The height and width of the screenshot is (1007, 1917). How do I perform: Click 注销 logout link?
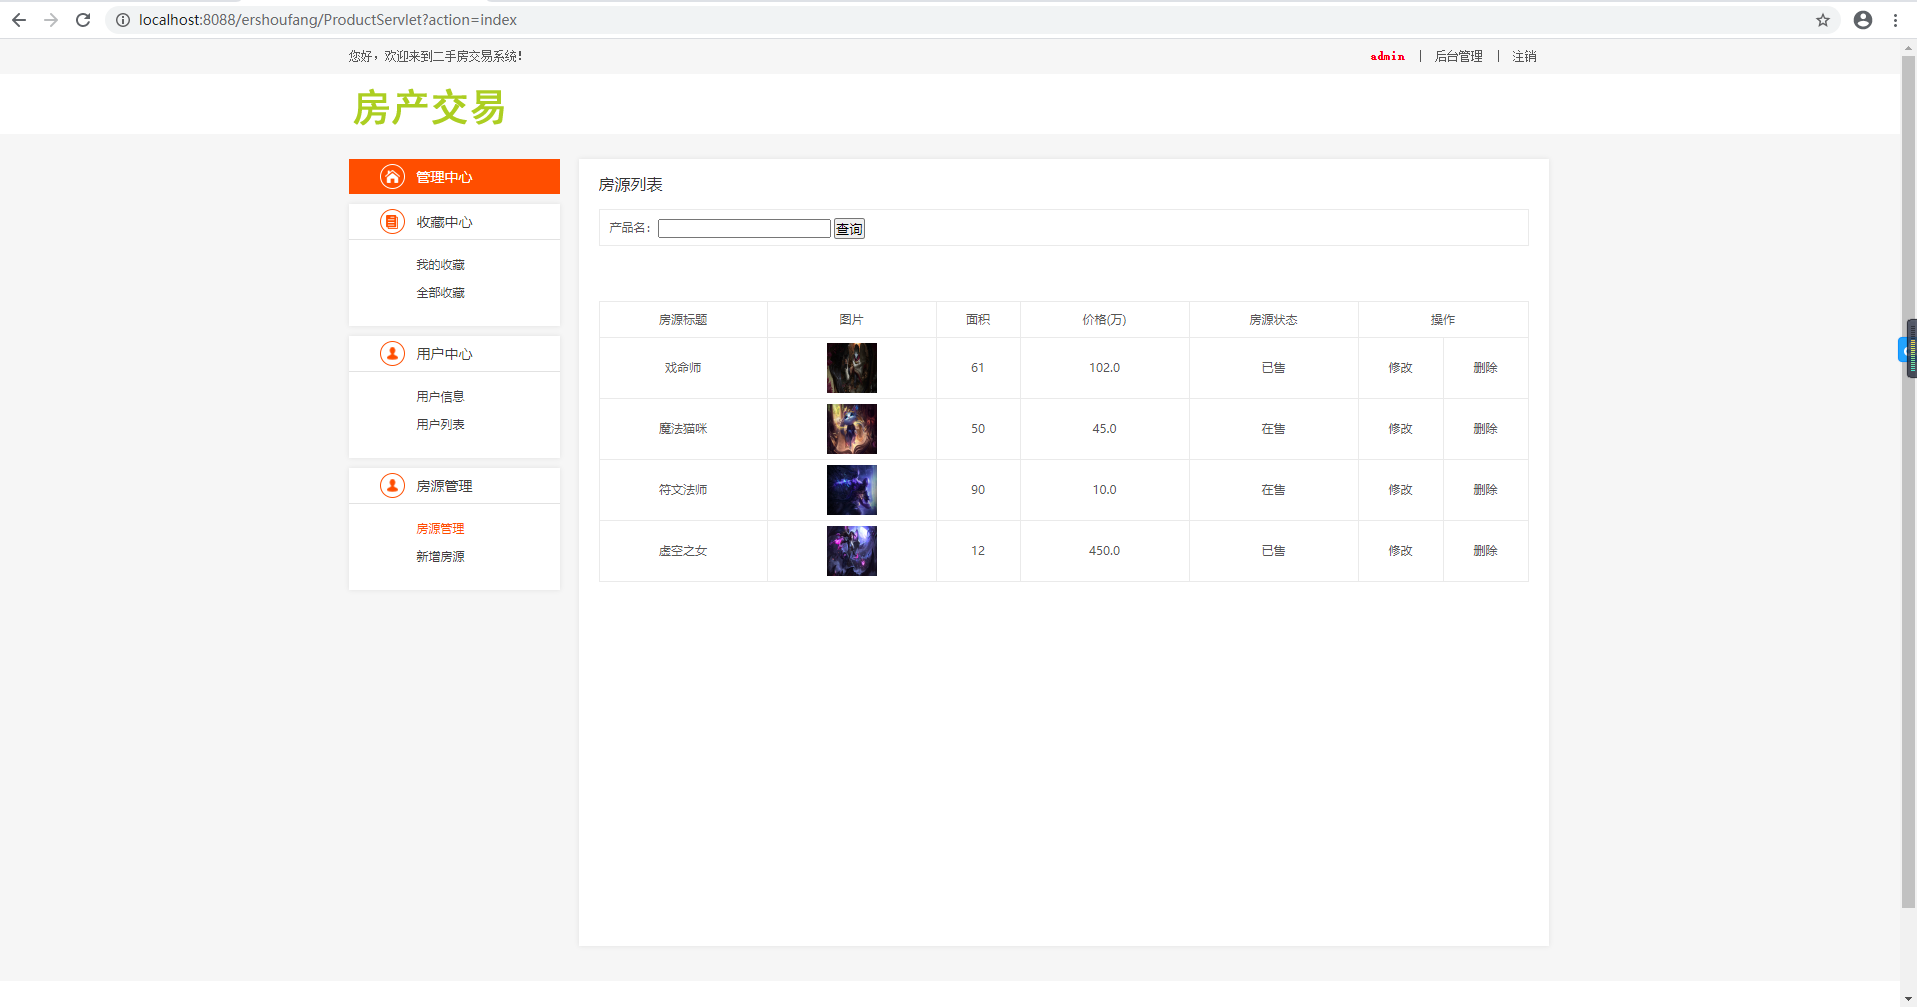(1524, 57)
